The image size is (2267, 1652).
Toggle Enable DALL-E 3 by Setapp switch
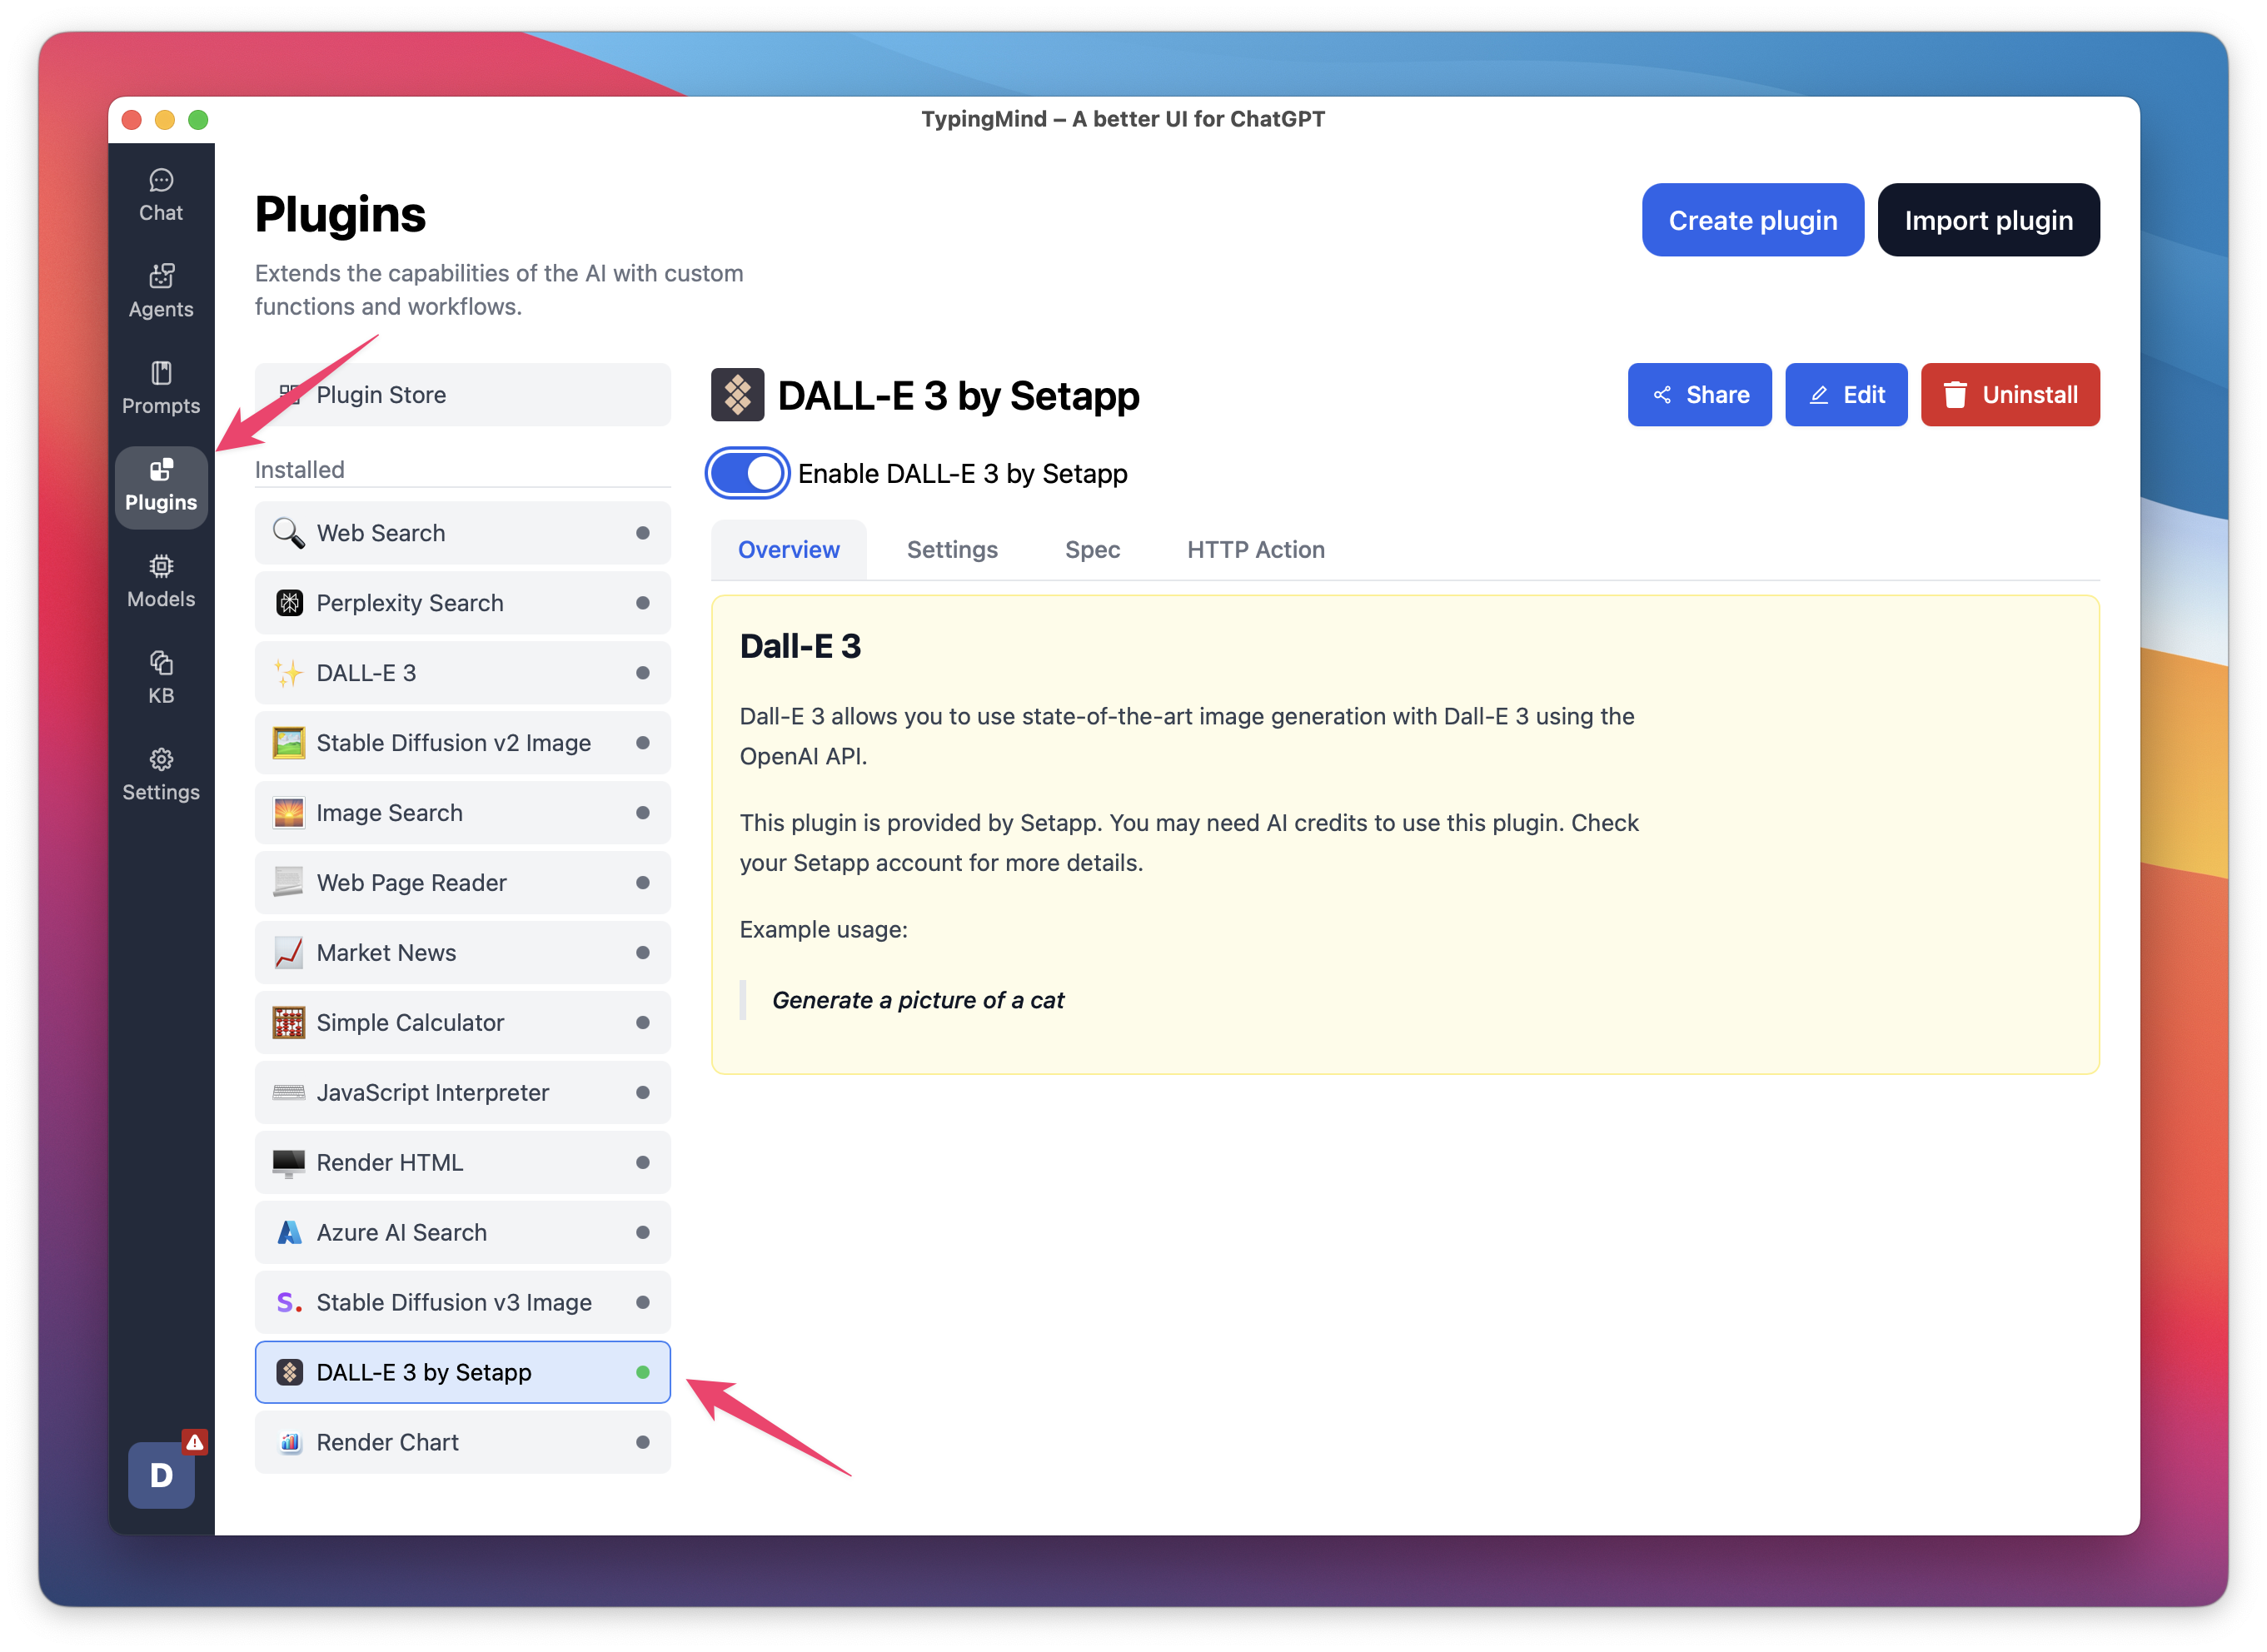click(747, 473)
